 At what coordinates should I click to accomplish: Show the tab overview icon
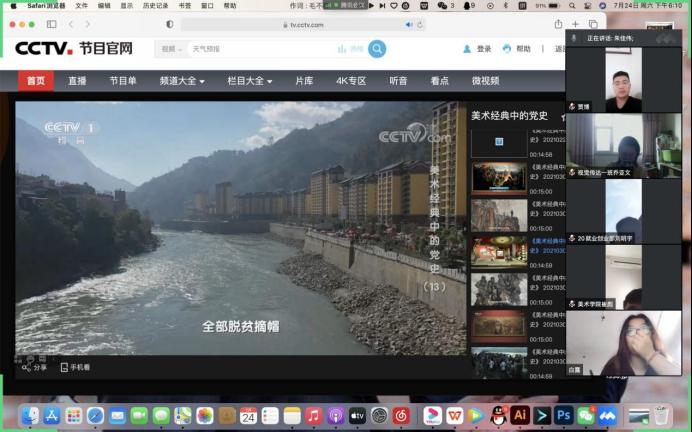(593, 24)
